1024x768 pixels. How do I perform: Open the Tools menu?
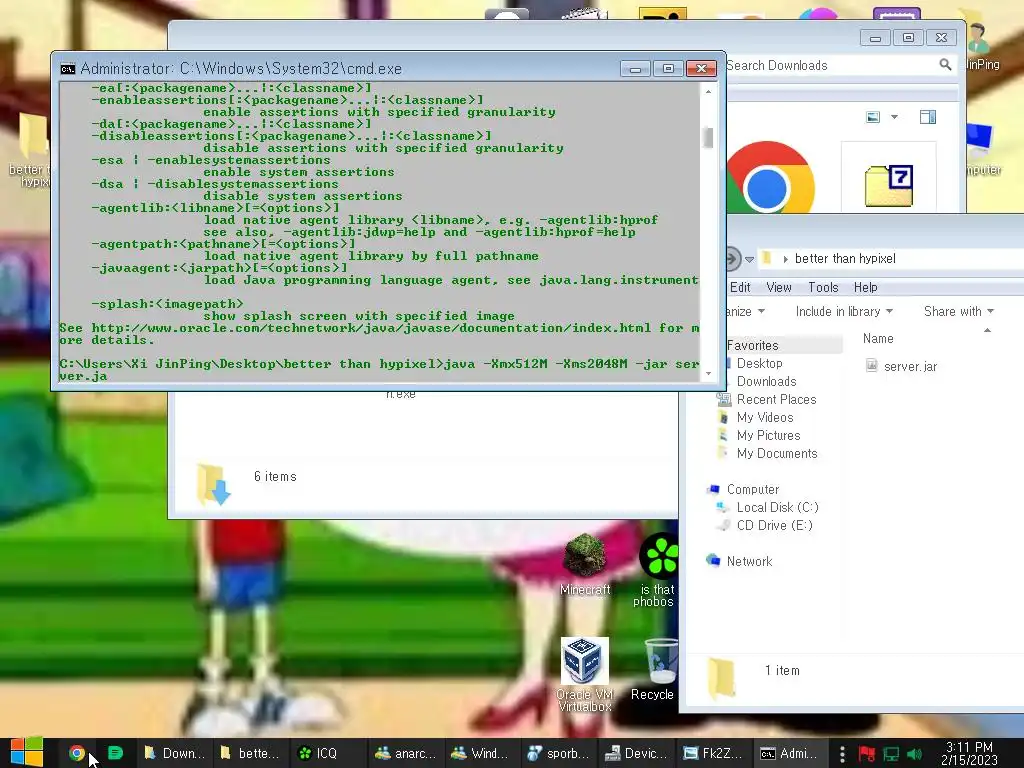tap(823, 287)
